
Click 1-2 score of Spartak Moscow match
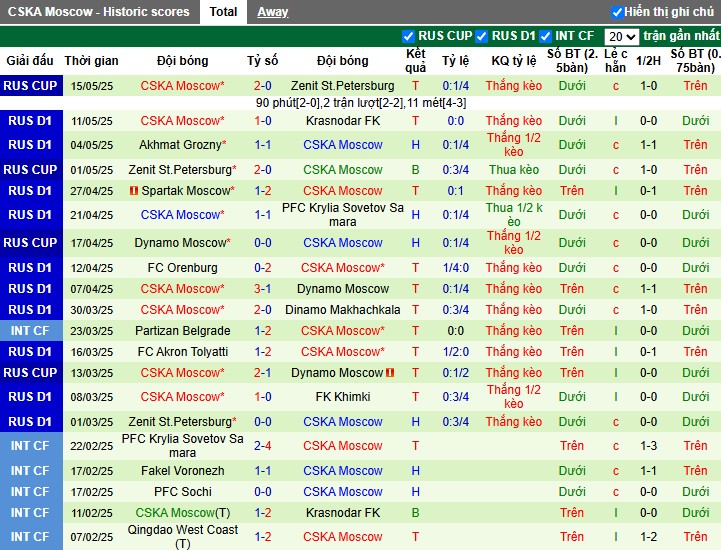263,190
